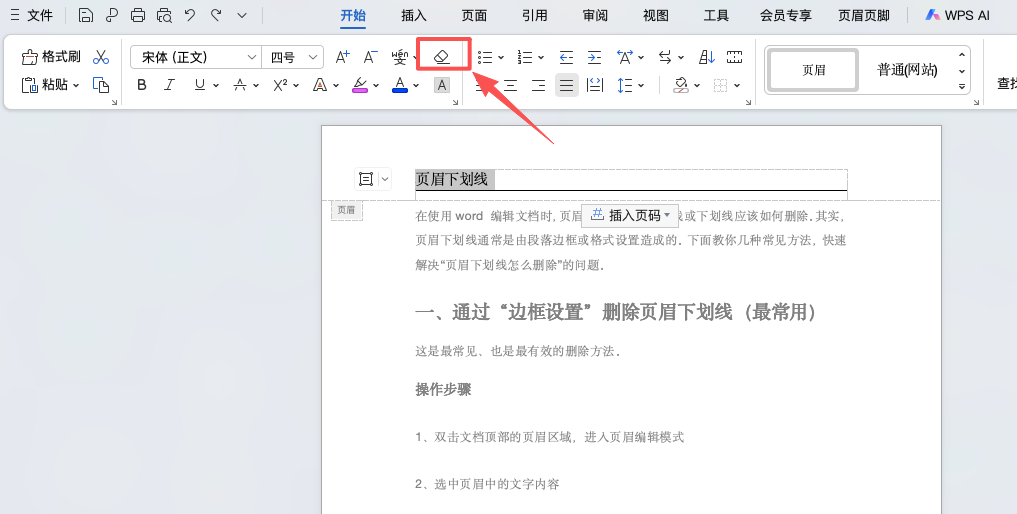Click the show/hide formatting marks icon

(734, 57)
